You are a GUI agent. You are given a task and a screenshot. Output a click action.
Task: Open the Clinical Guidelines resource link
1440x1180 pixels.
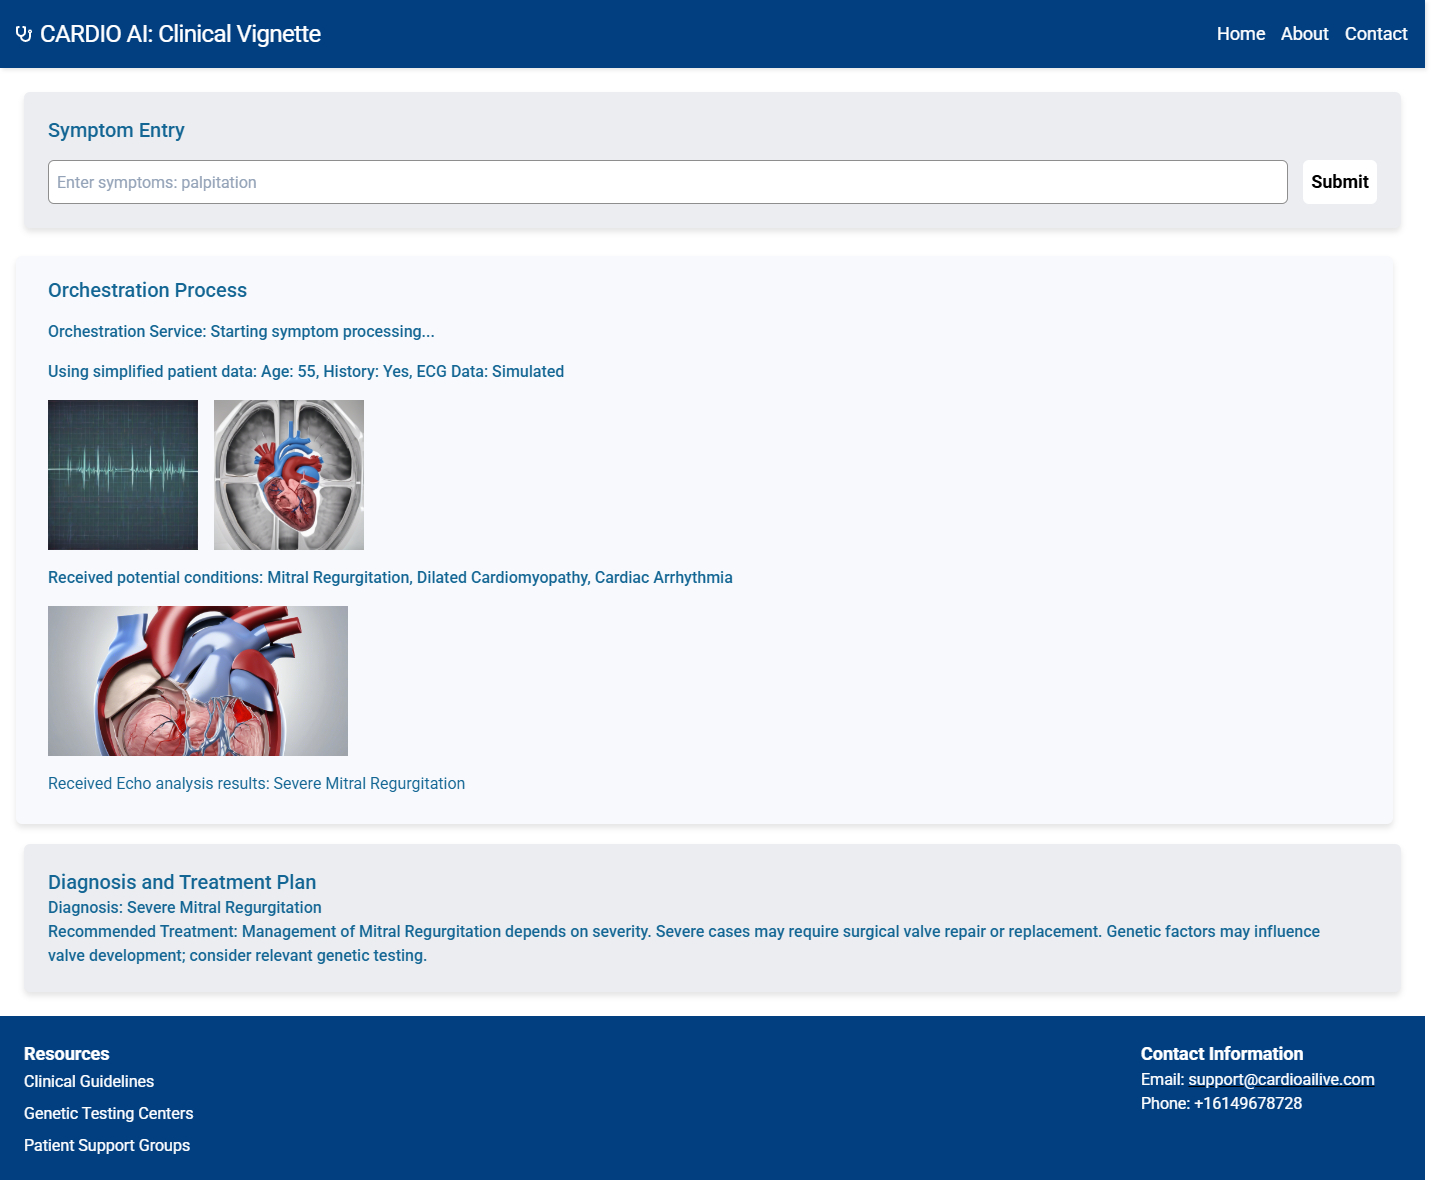click(x=89, y=1081)
